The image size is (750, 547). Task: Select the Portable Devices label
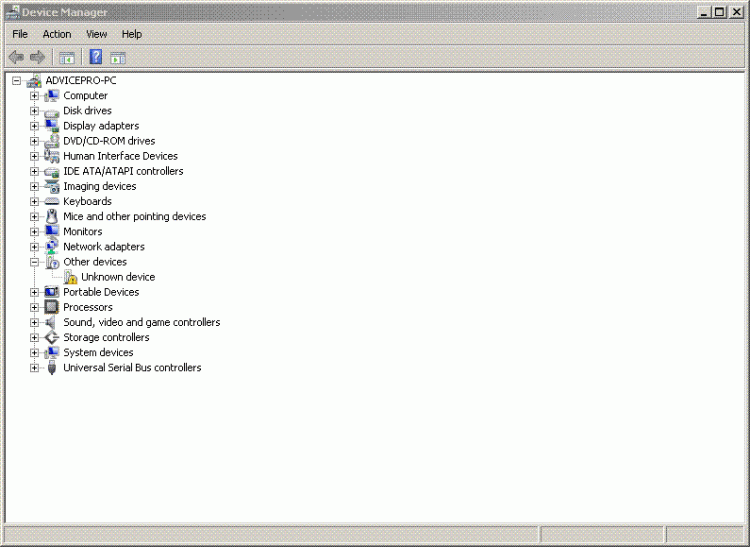(101, 292)
